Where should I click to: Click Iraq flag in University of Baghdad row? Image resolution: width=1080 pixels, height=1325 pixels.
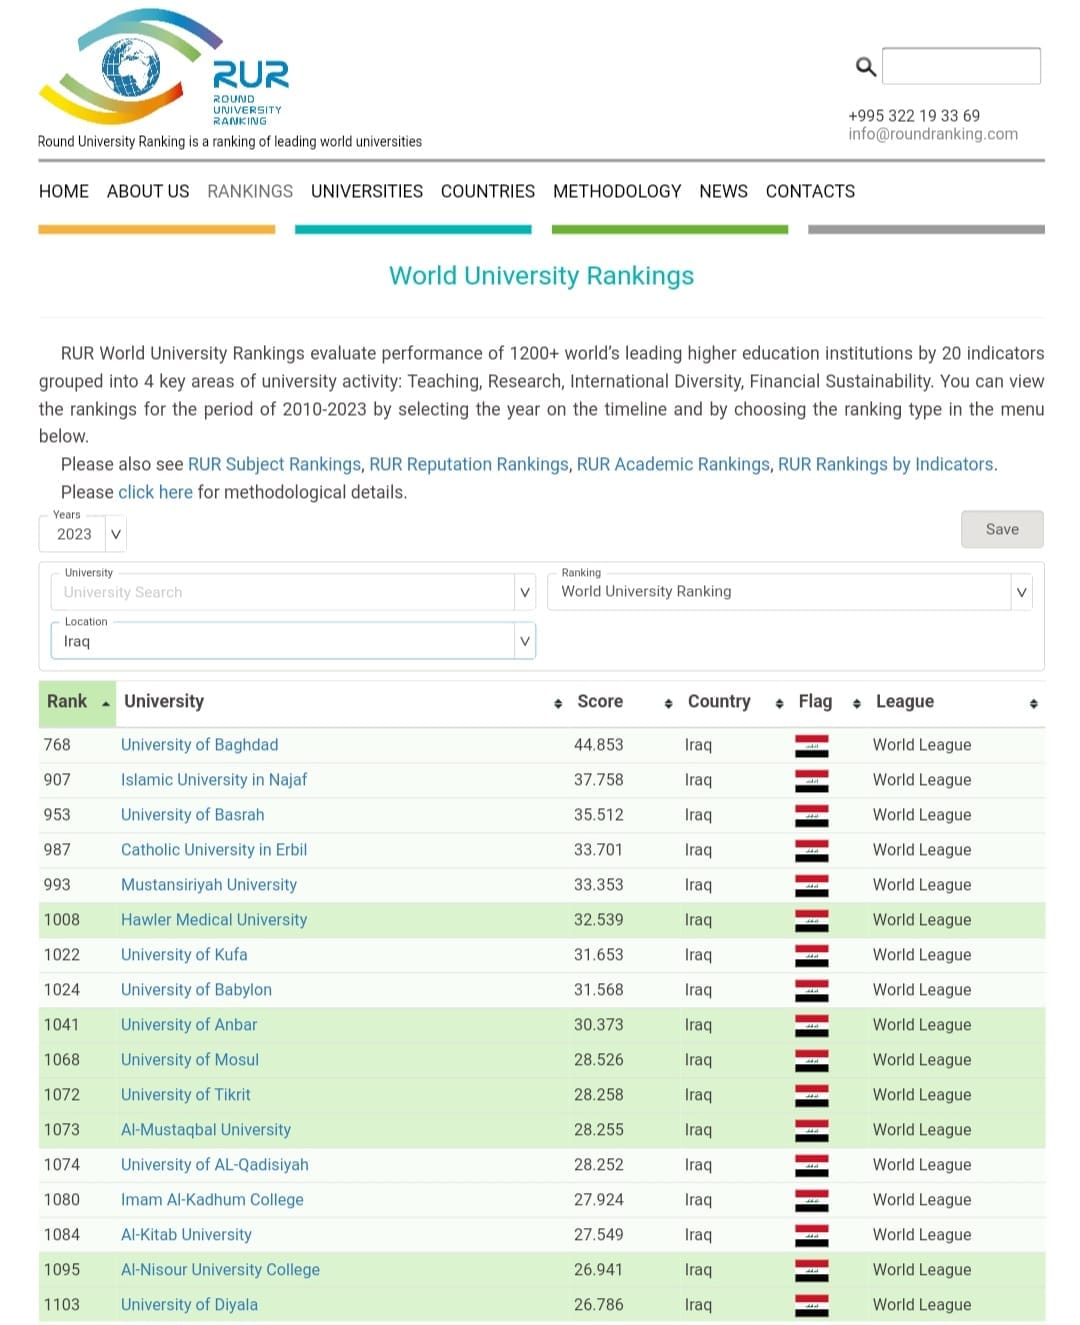[812, 745]
